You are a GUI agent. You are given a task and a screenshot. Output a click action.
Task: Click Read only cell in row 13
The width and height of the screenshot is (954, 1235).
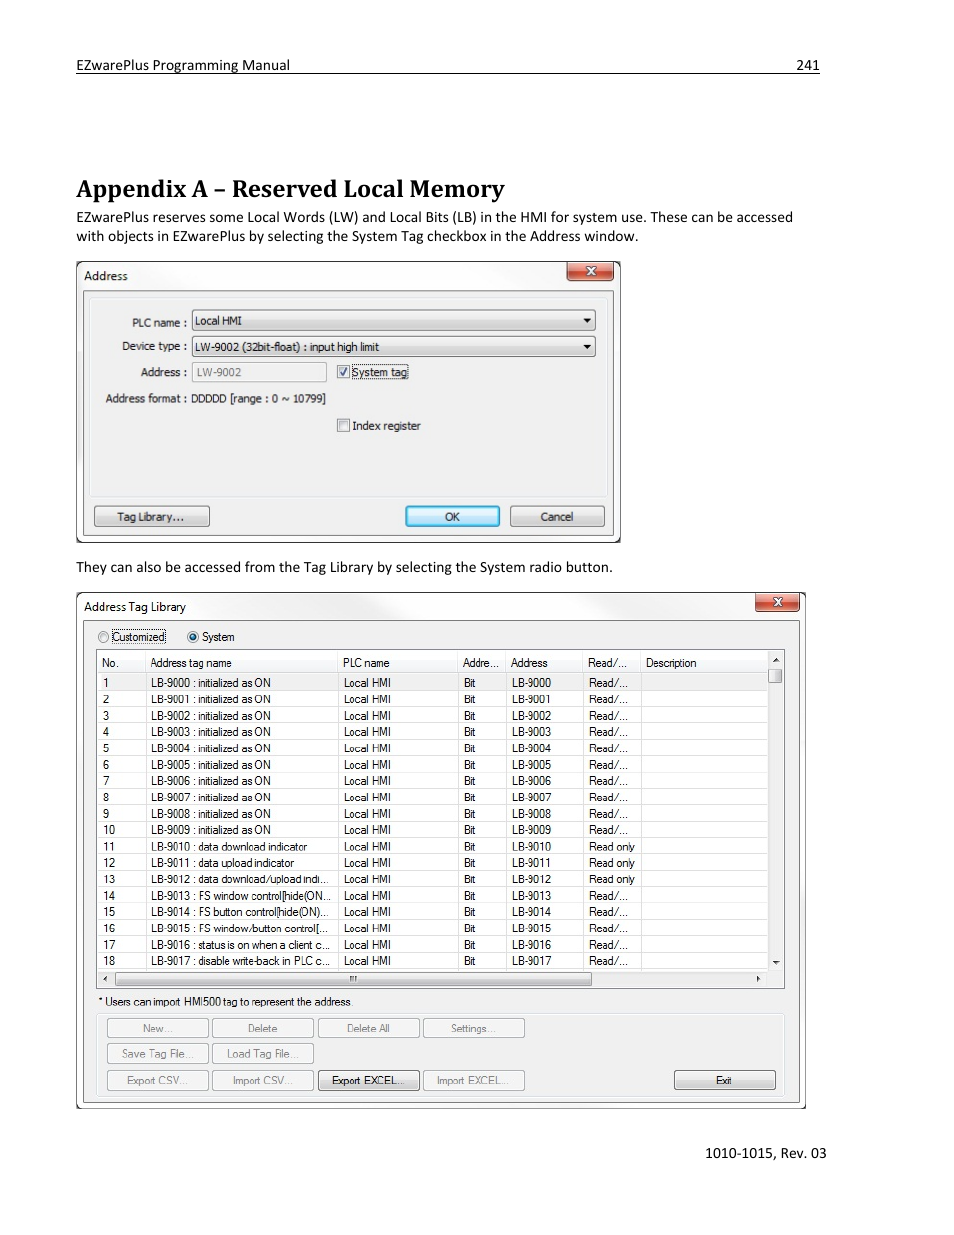tap(612, 879)
